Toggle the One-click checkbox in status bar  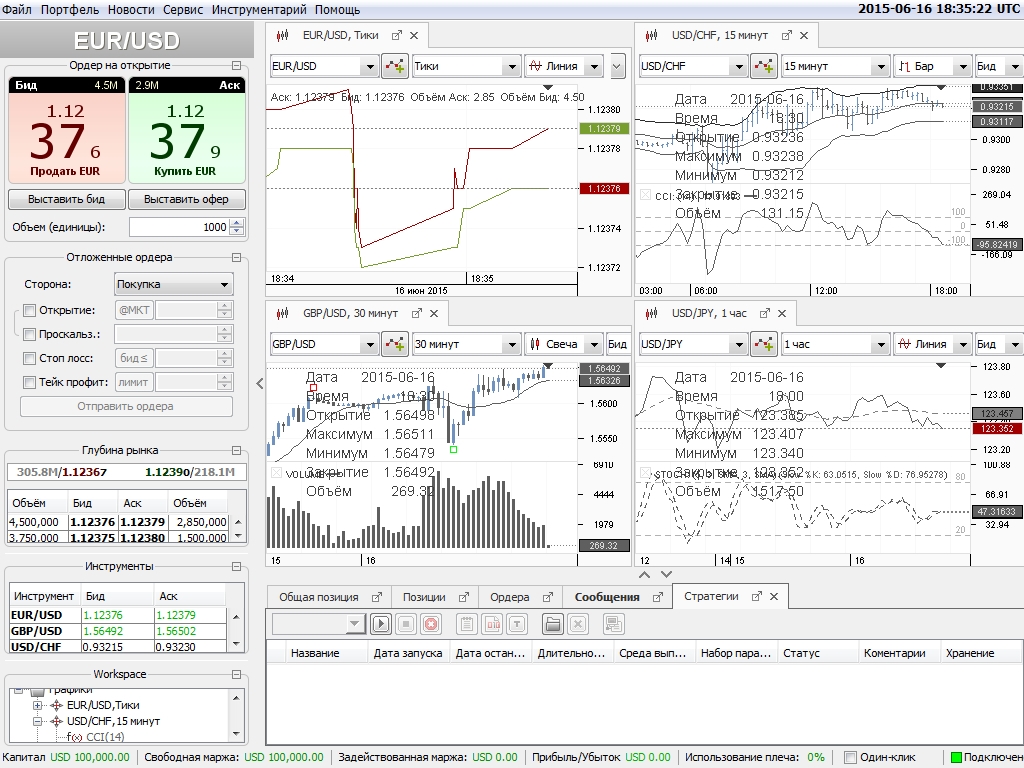(x=851, y=757)
